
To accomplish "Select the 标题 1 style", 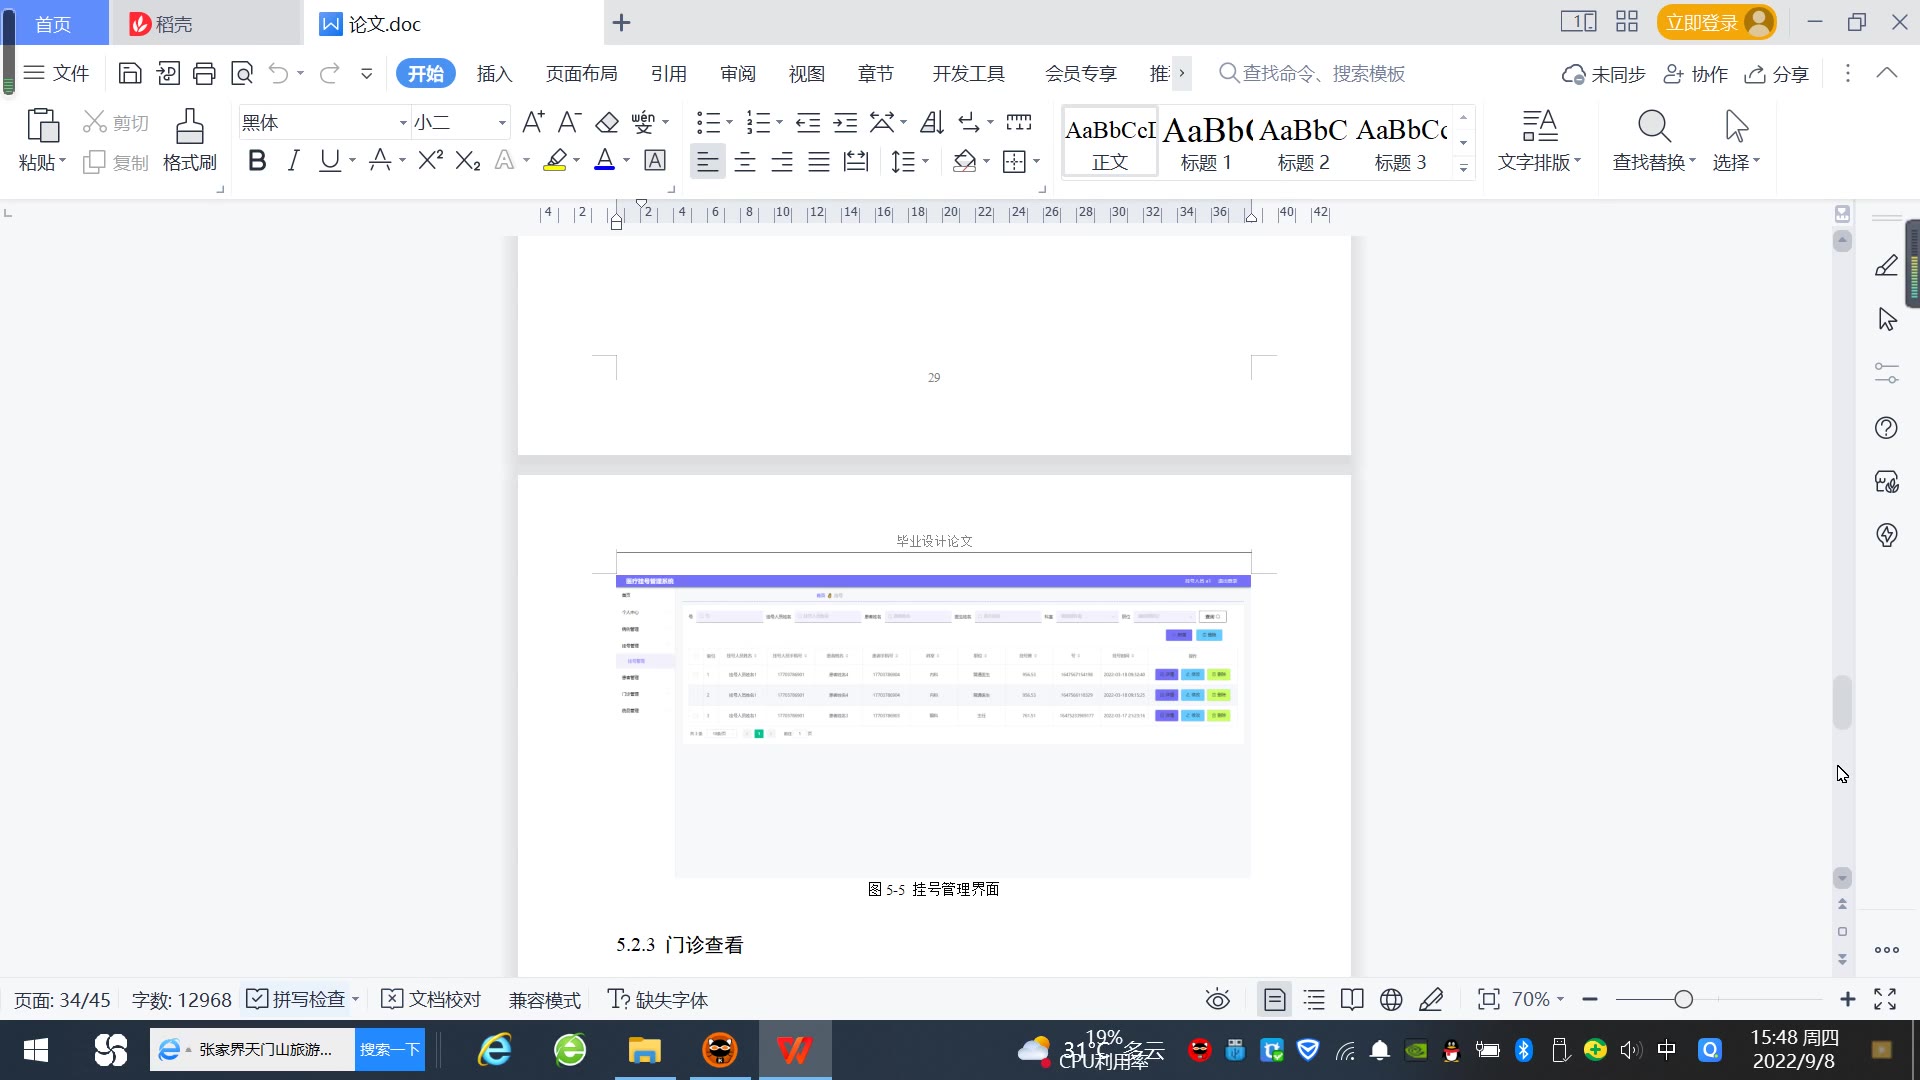I will [x=1206, y=141].
